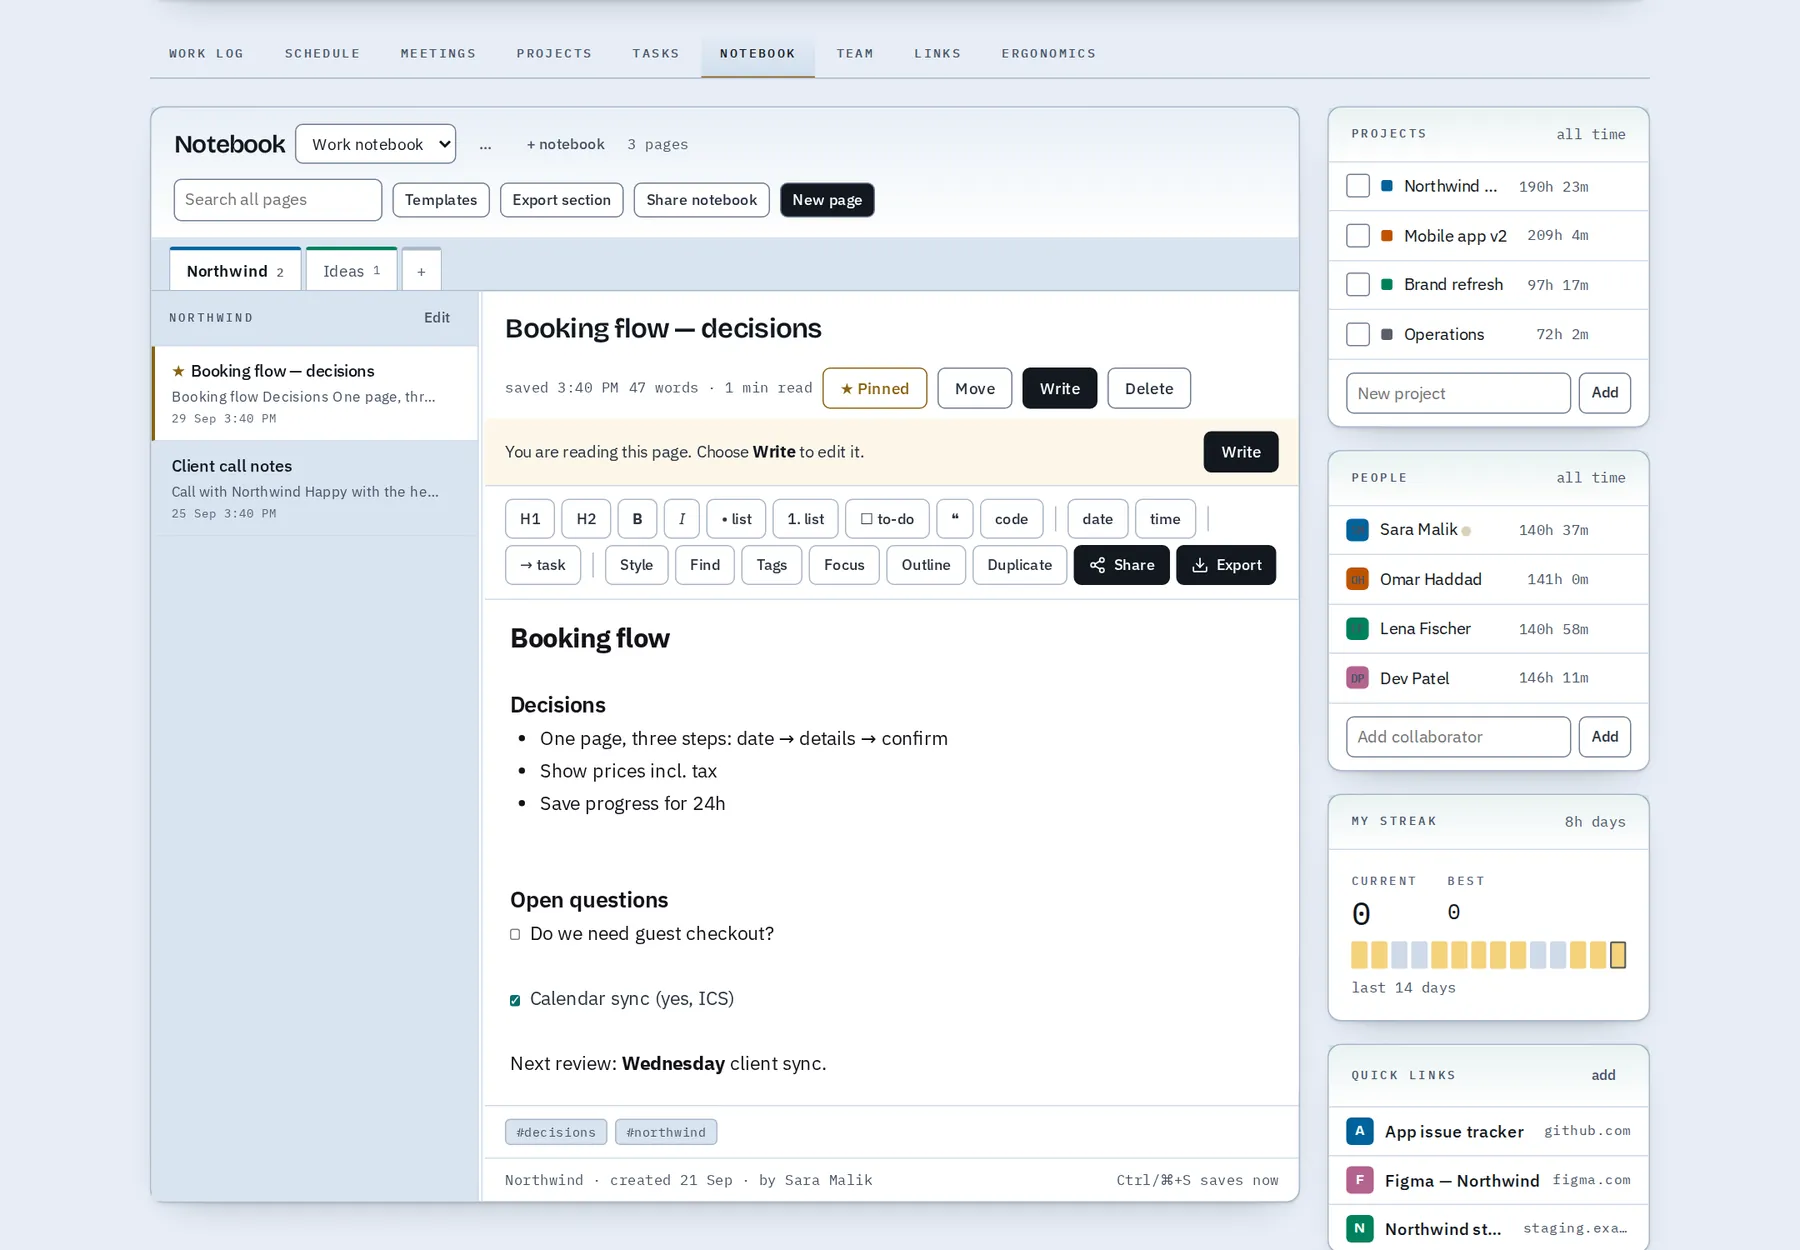Open Find in page
Viewport: 1800px width, 1250px height.
705,565
